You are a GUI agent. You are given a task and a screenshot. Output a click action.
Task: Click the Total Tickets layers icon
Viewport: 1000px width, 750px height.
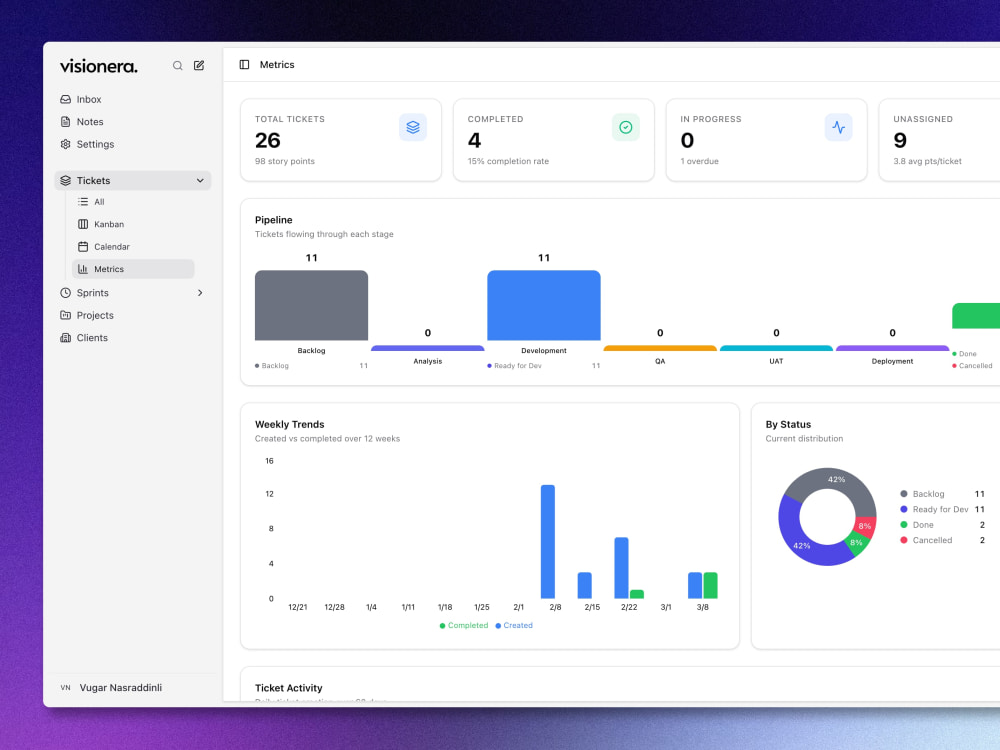click(413, 128)
